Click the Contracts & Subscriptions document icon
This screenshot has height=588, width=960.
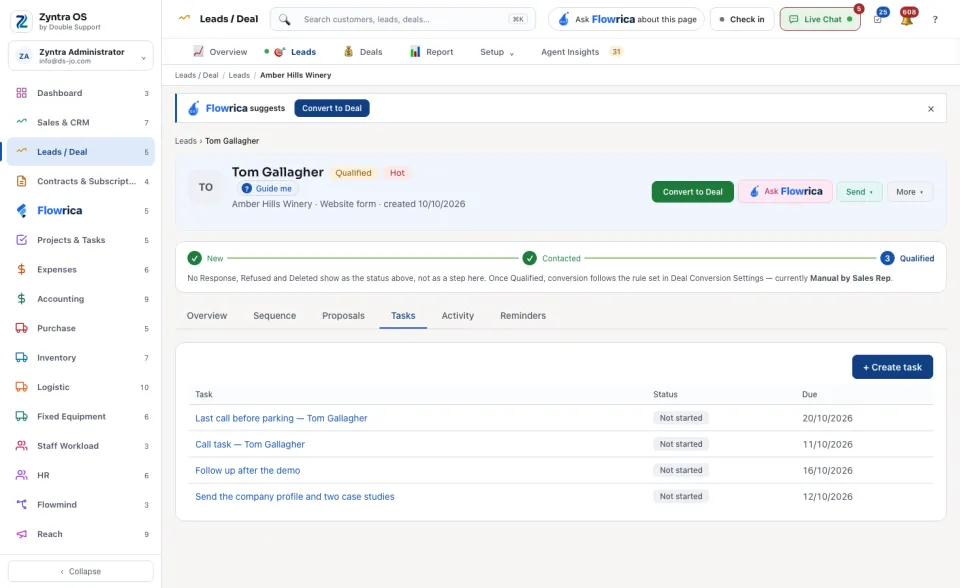21,181
